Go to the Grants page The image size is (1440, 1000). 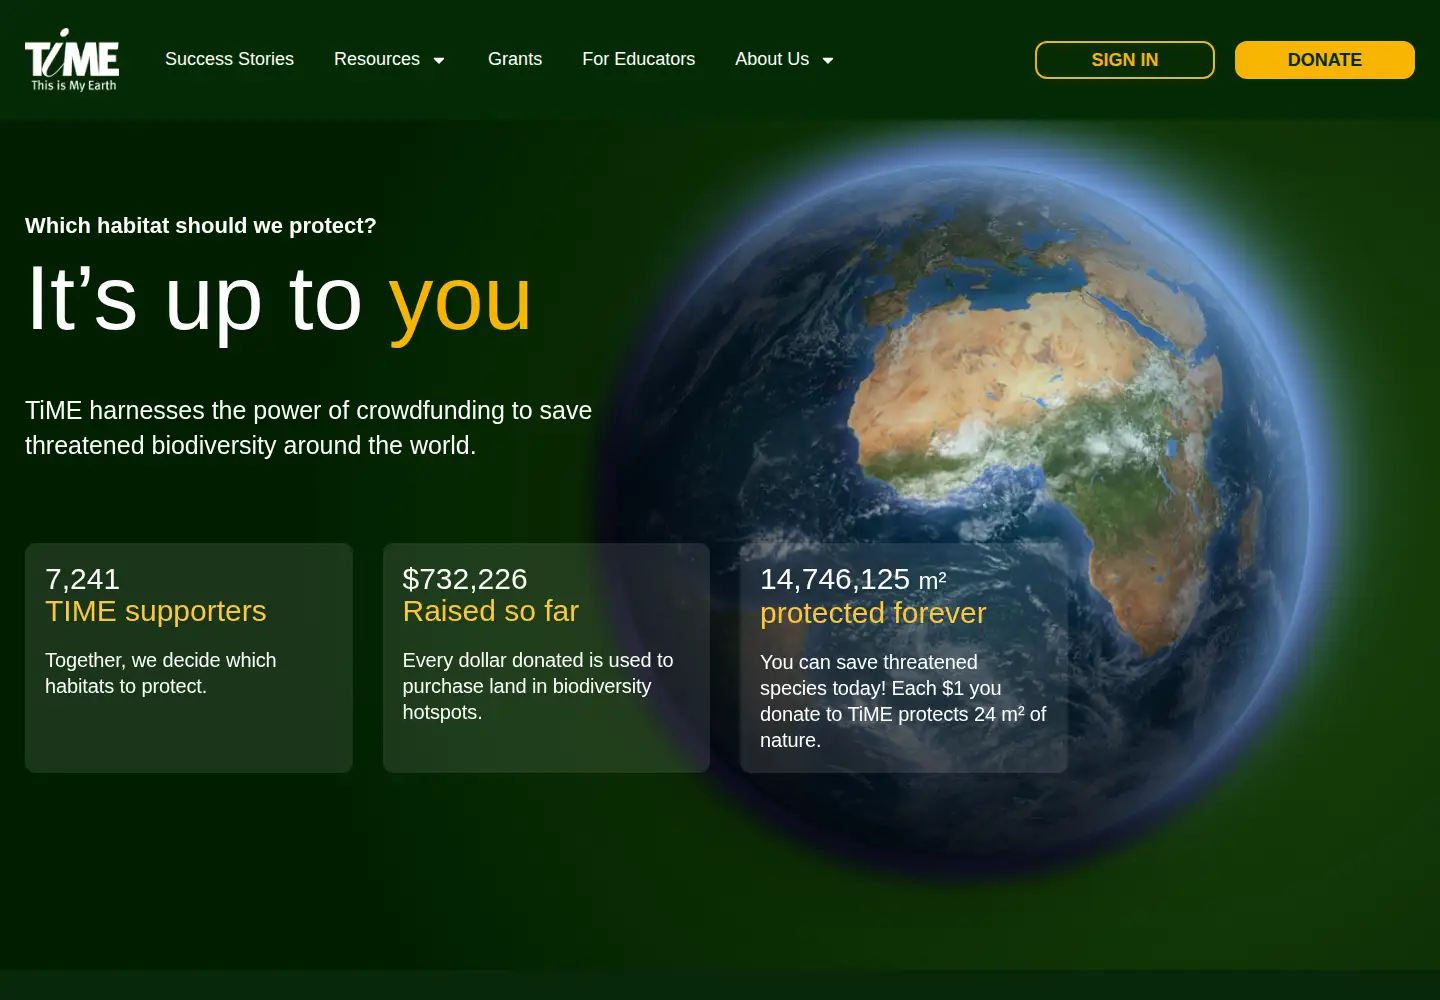click(515, 60)
